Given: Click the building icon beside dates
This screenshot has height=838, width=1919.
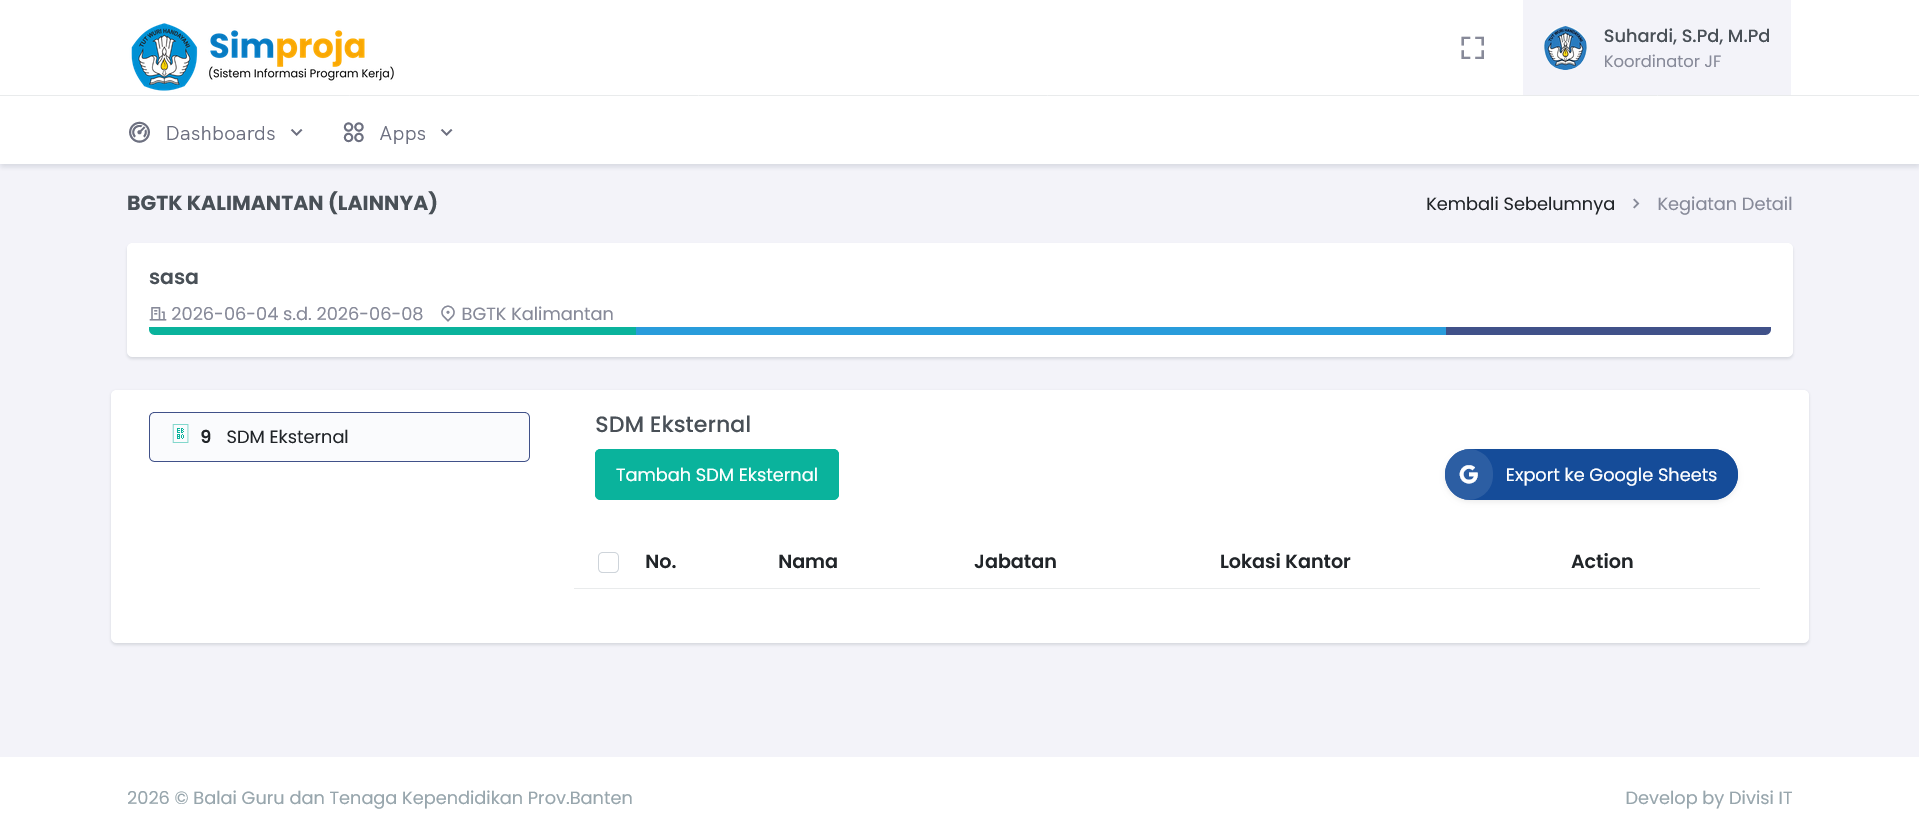Looking at the screenshot, I should pyautogui.click(x=158, y=314).
